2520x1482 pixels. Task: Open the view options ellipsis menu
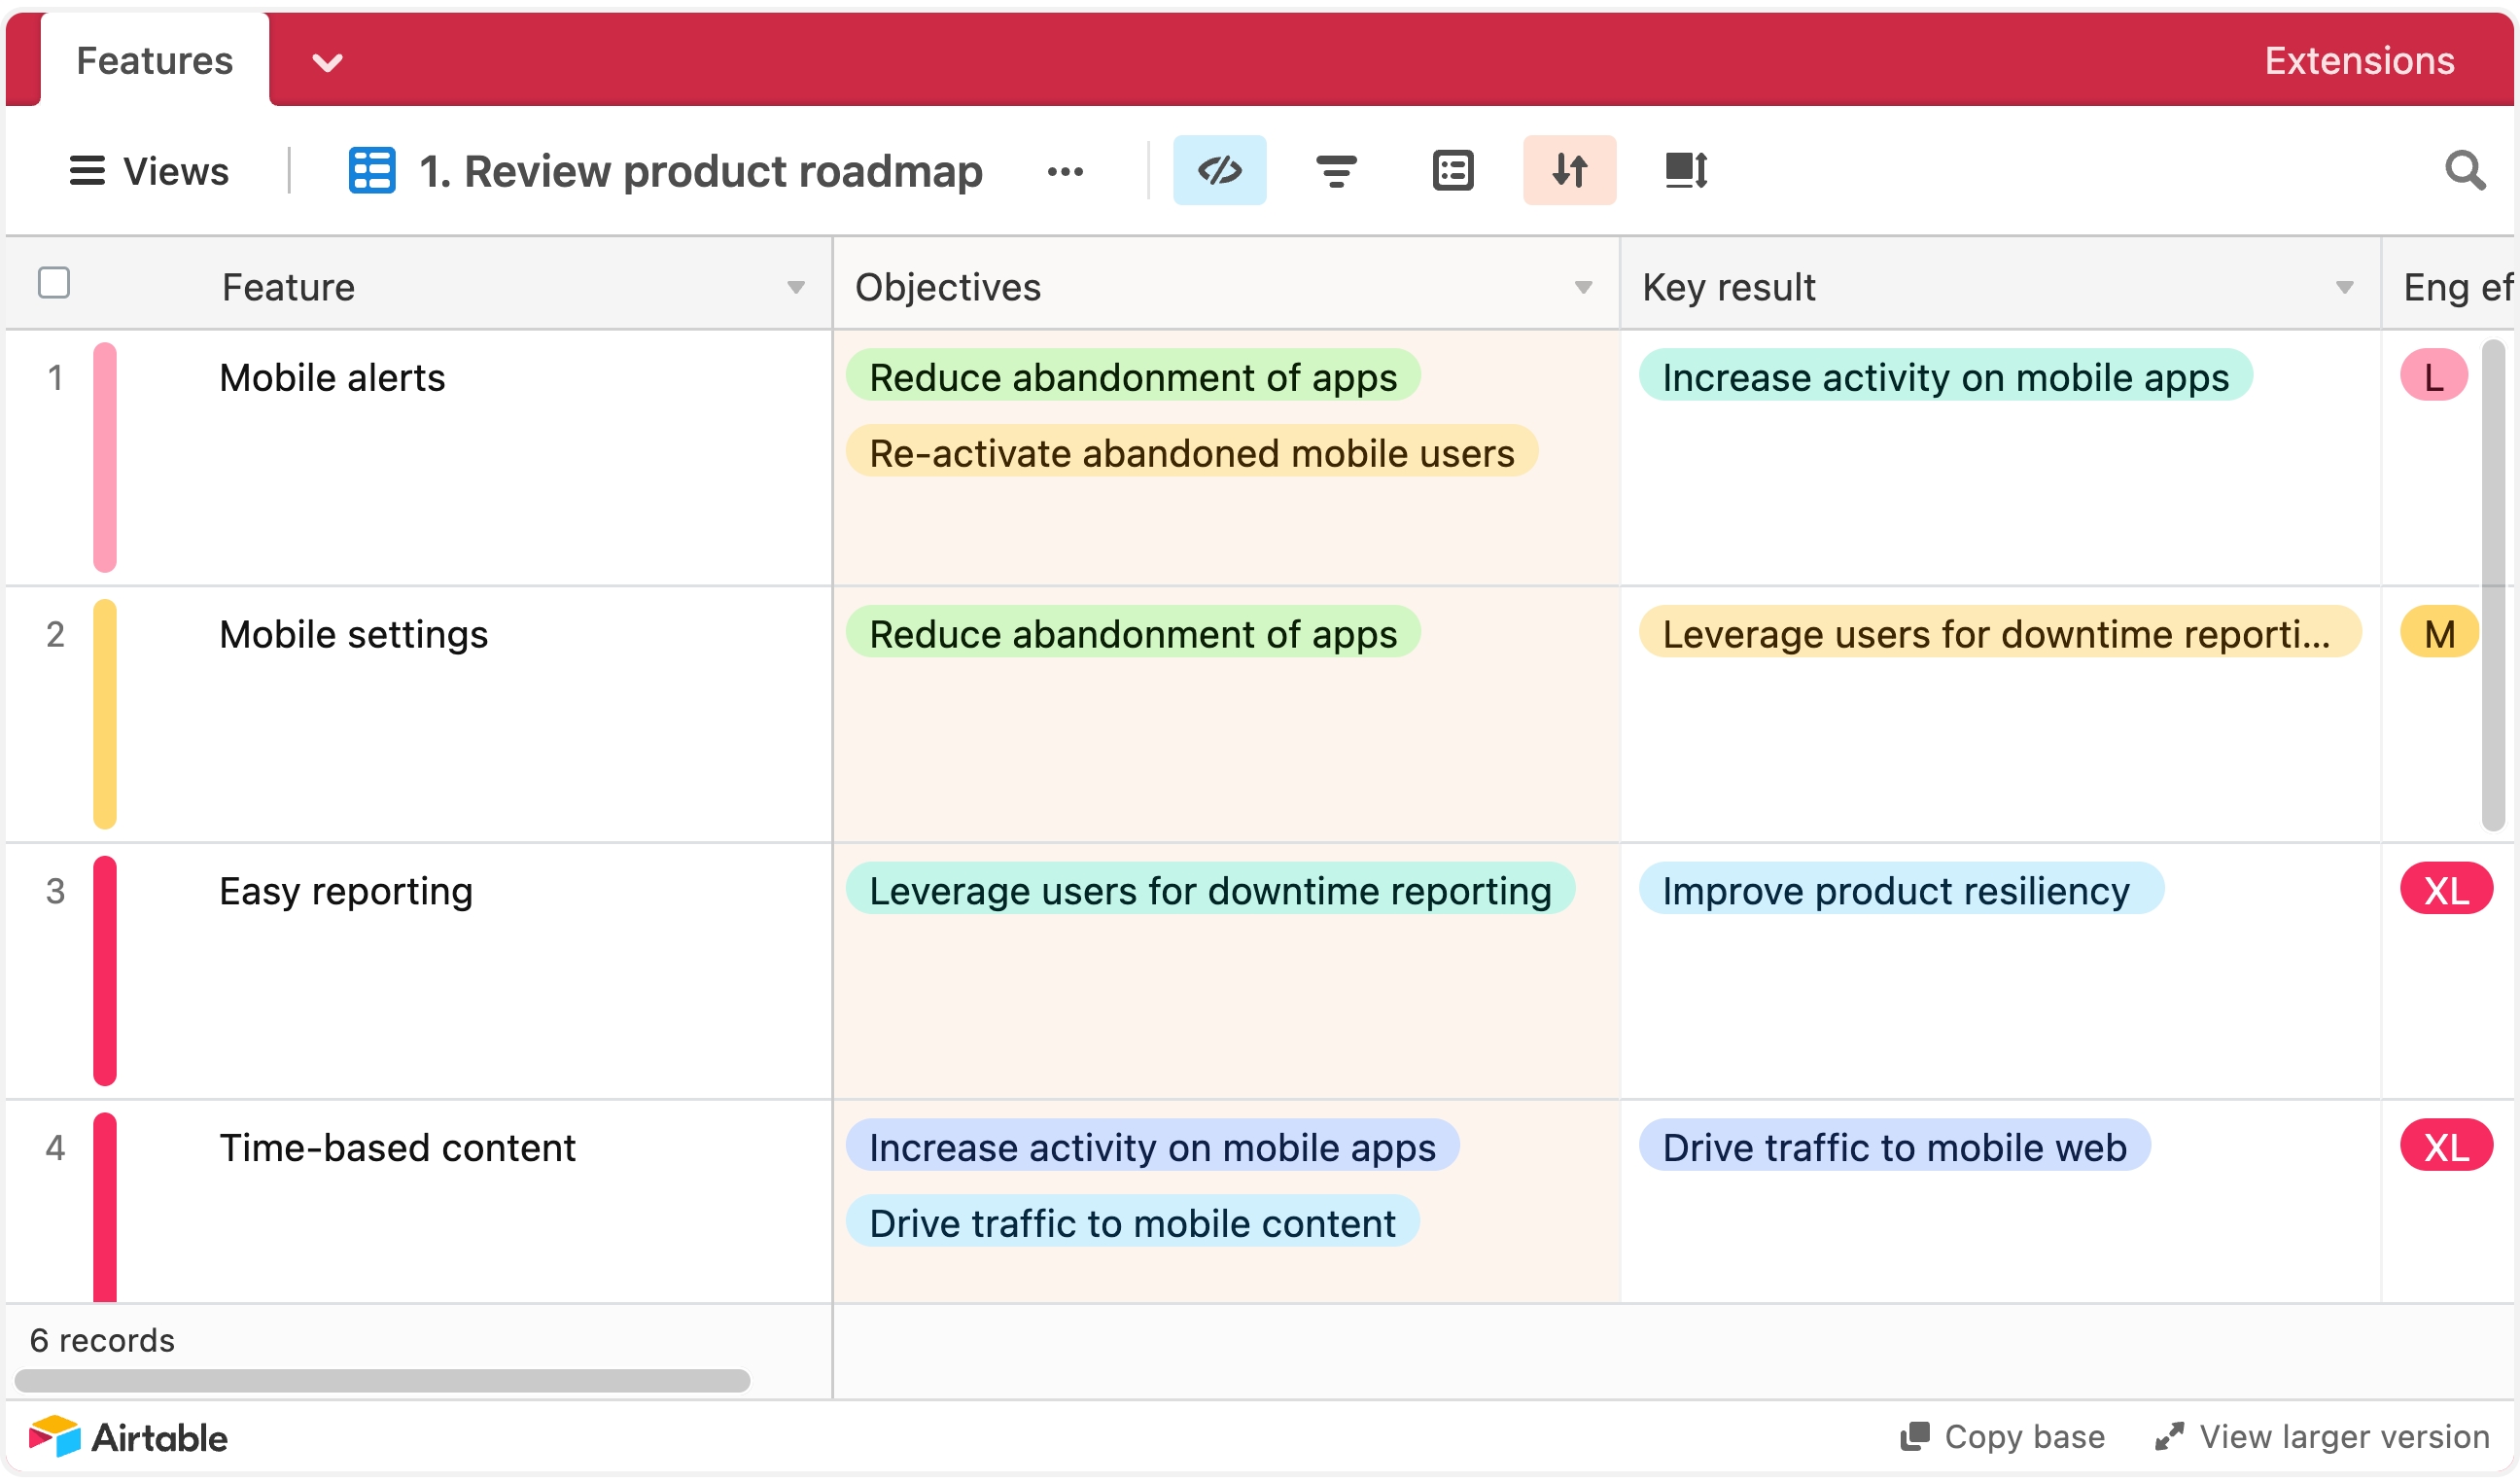(x=1065, y=172)
